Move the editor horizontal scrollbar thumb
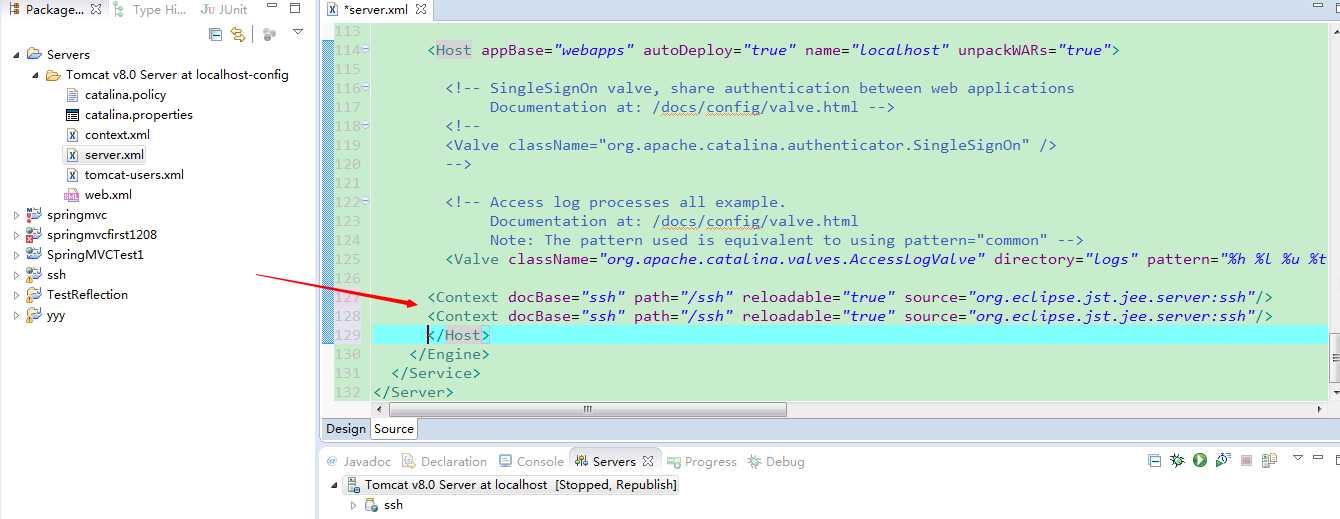1340x519 pixels. click(587, 410)
